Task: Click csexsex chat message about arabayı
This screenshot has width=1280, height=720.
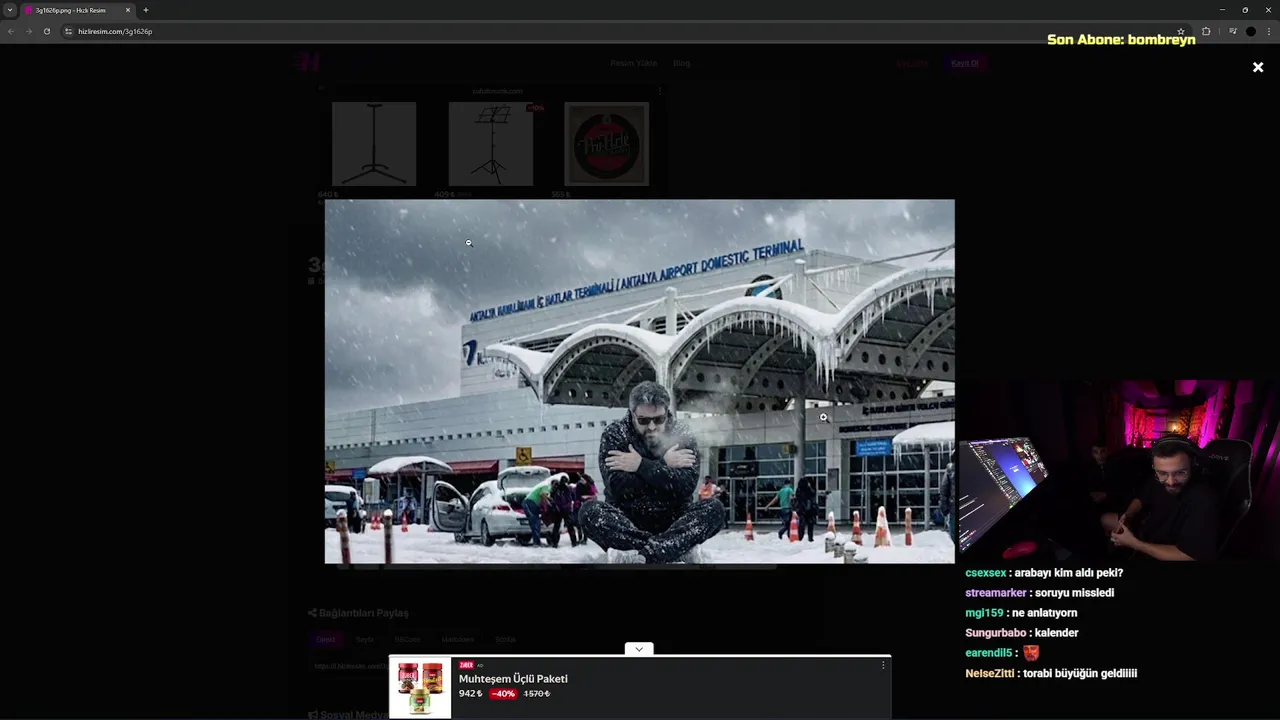Action: point(1044,573)
